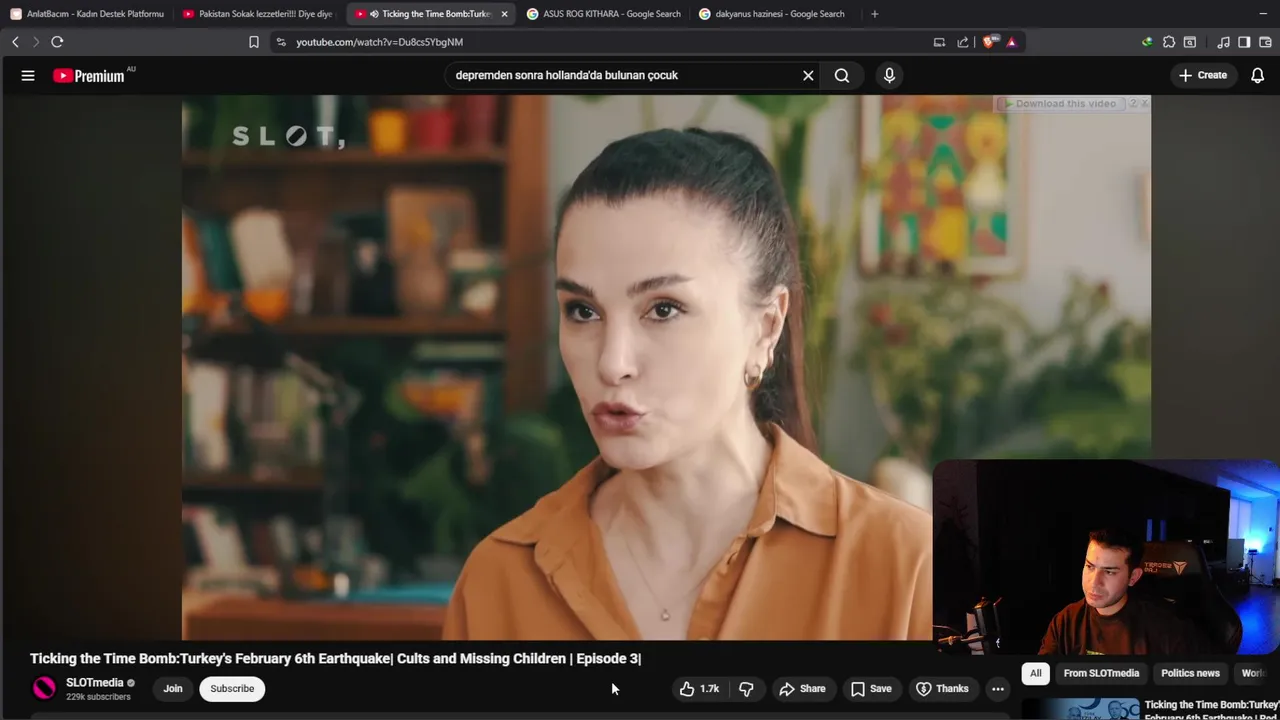Select the Politics news chip
Viewport: 1280px width, 720px height.
(x=1190, y=673)
